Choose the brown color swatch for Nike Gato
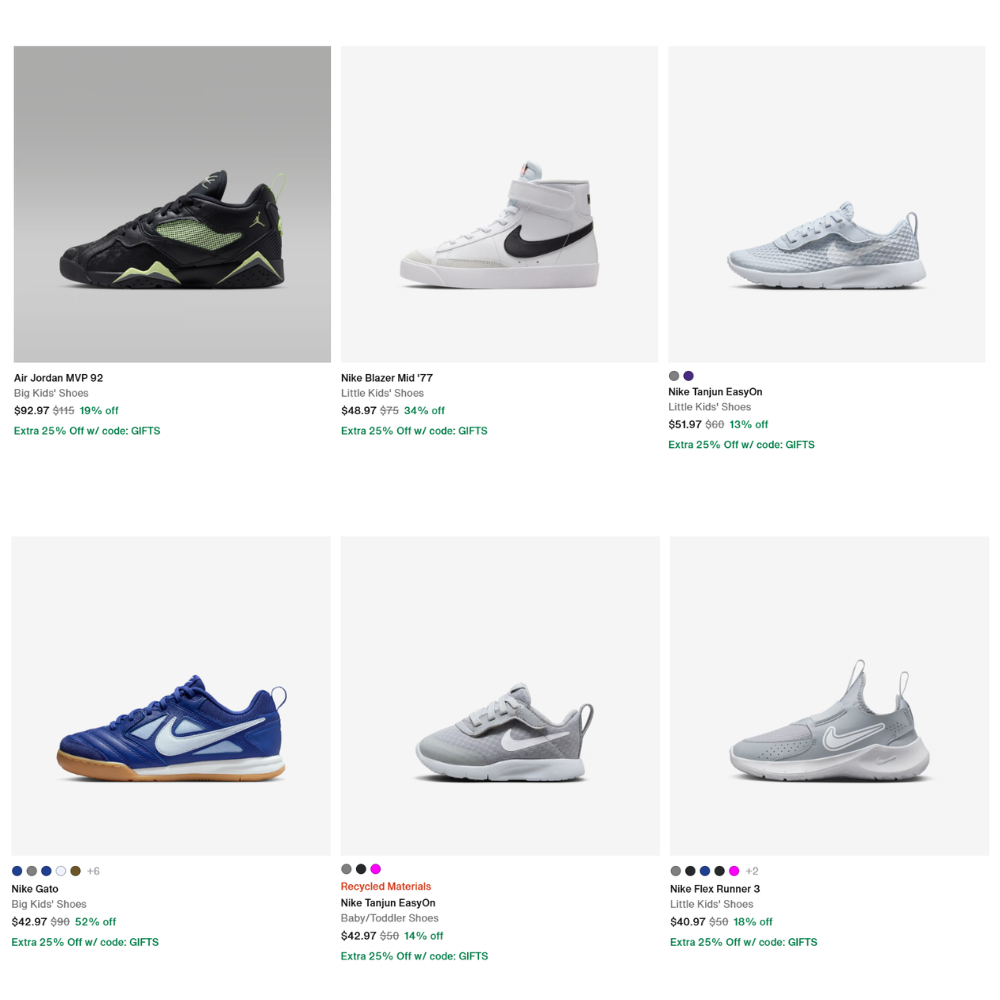This screenshot has width=1000, height=1000. pos(75,871)
